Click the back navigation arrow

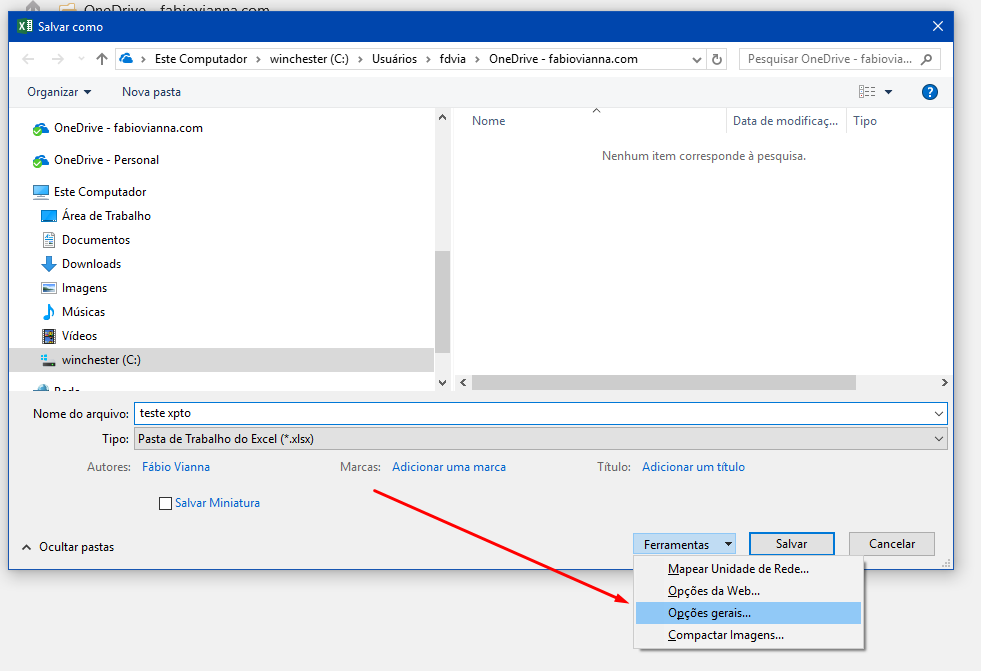click(28, 59)
